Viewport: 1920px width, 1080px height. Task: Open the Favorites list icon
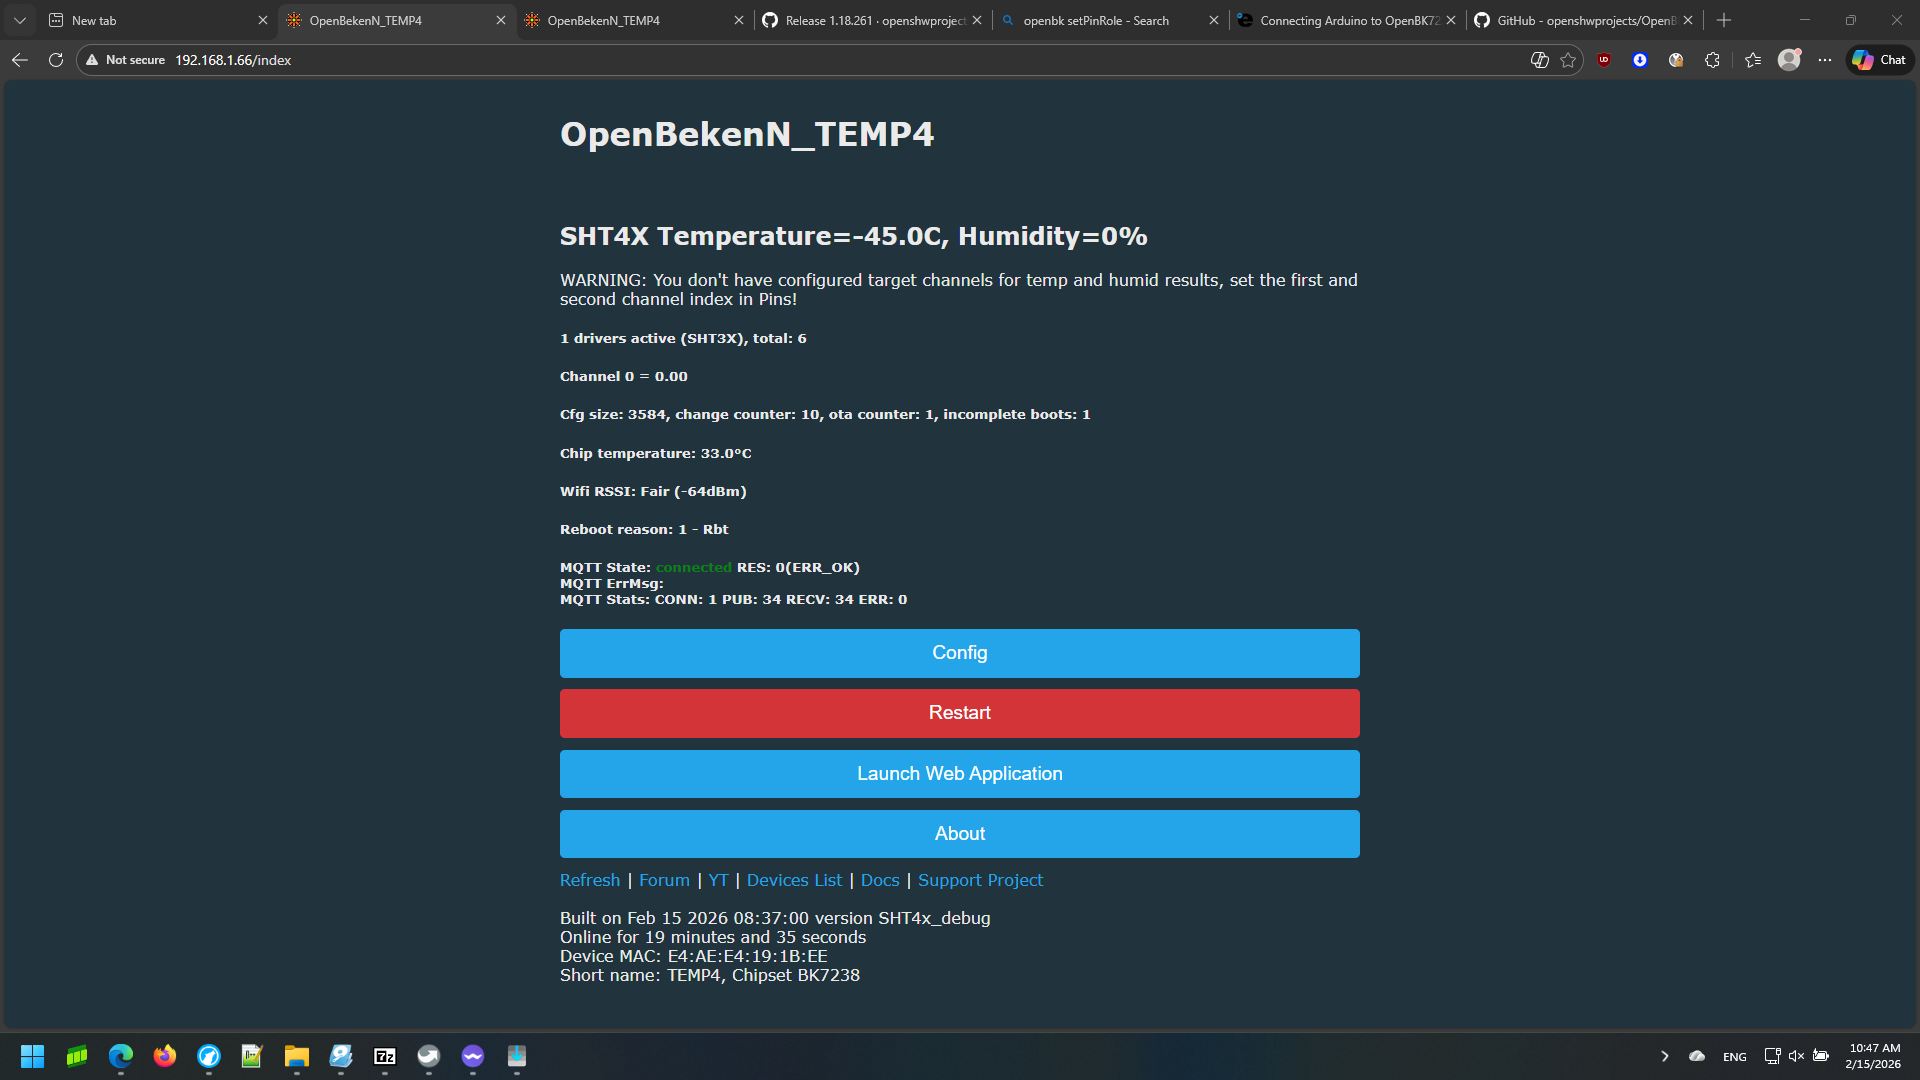click(1752, 60)
